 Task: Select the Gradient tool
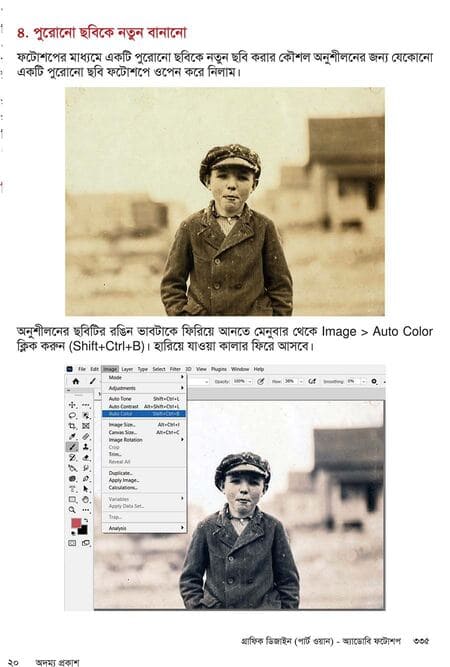(x=72, y=468)
